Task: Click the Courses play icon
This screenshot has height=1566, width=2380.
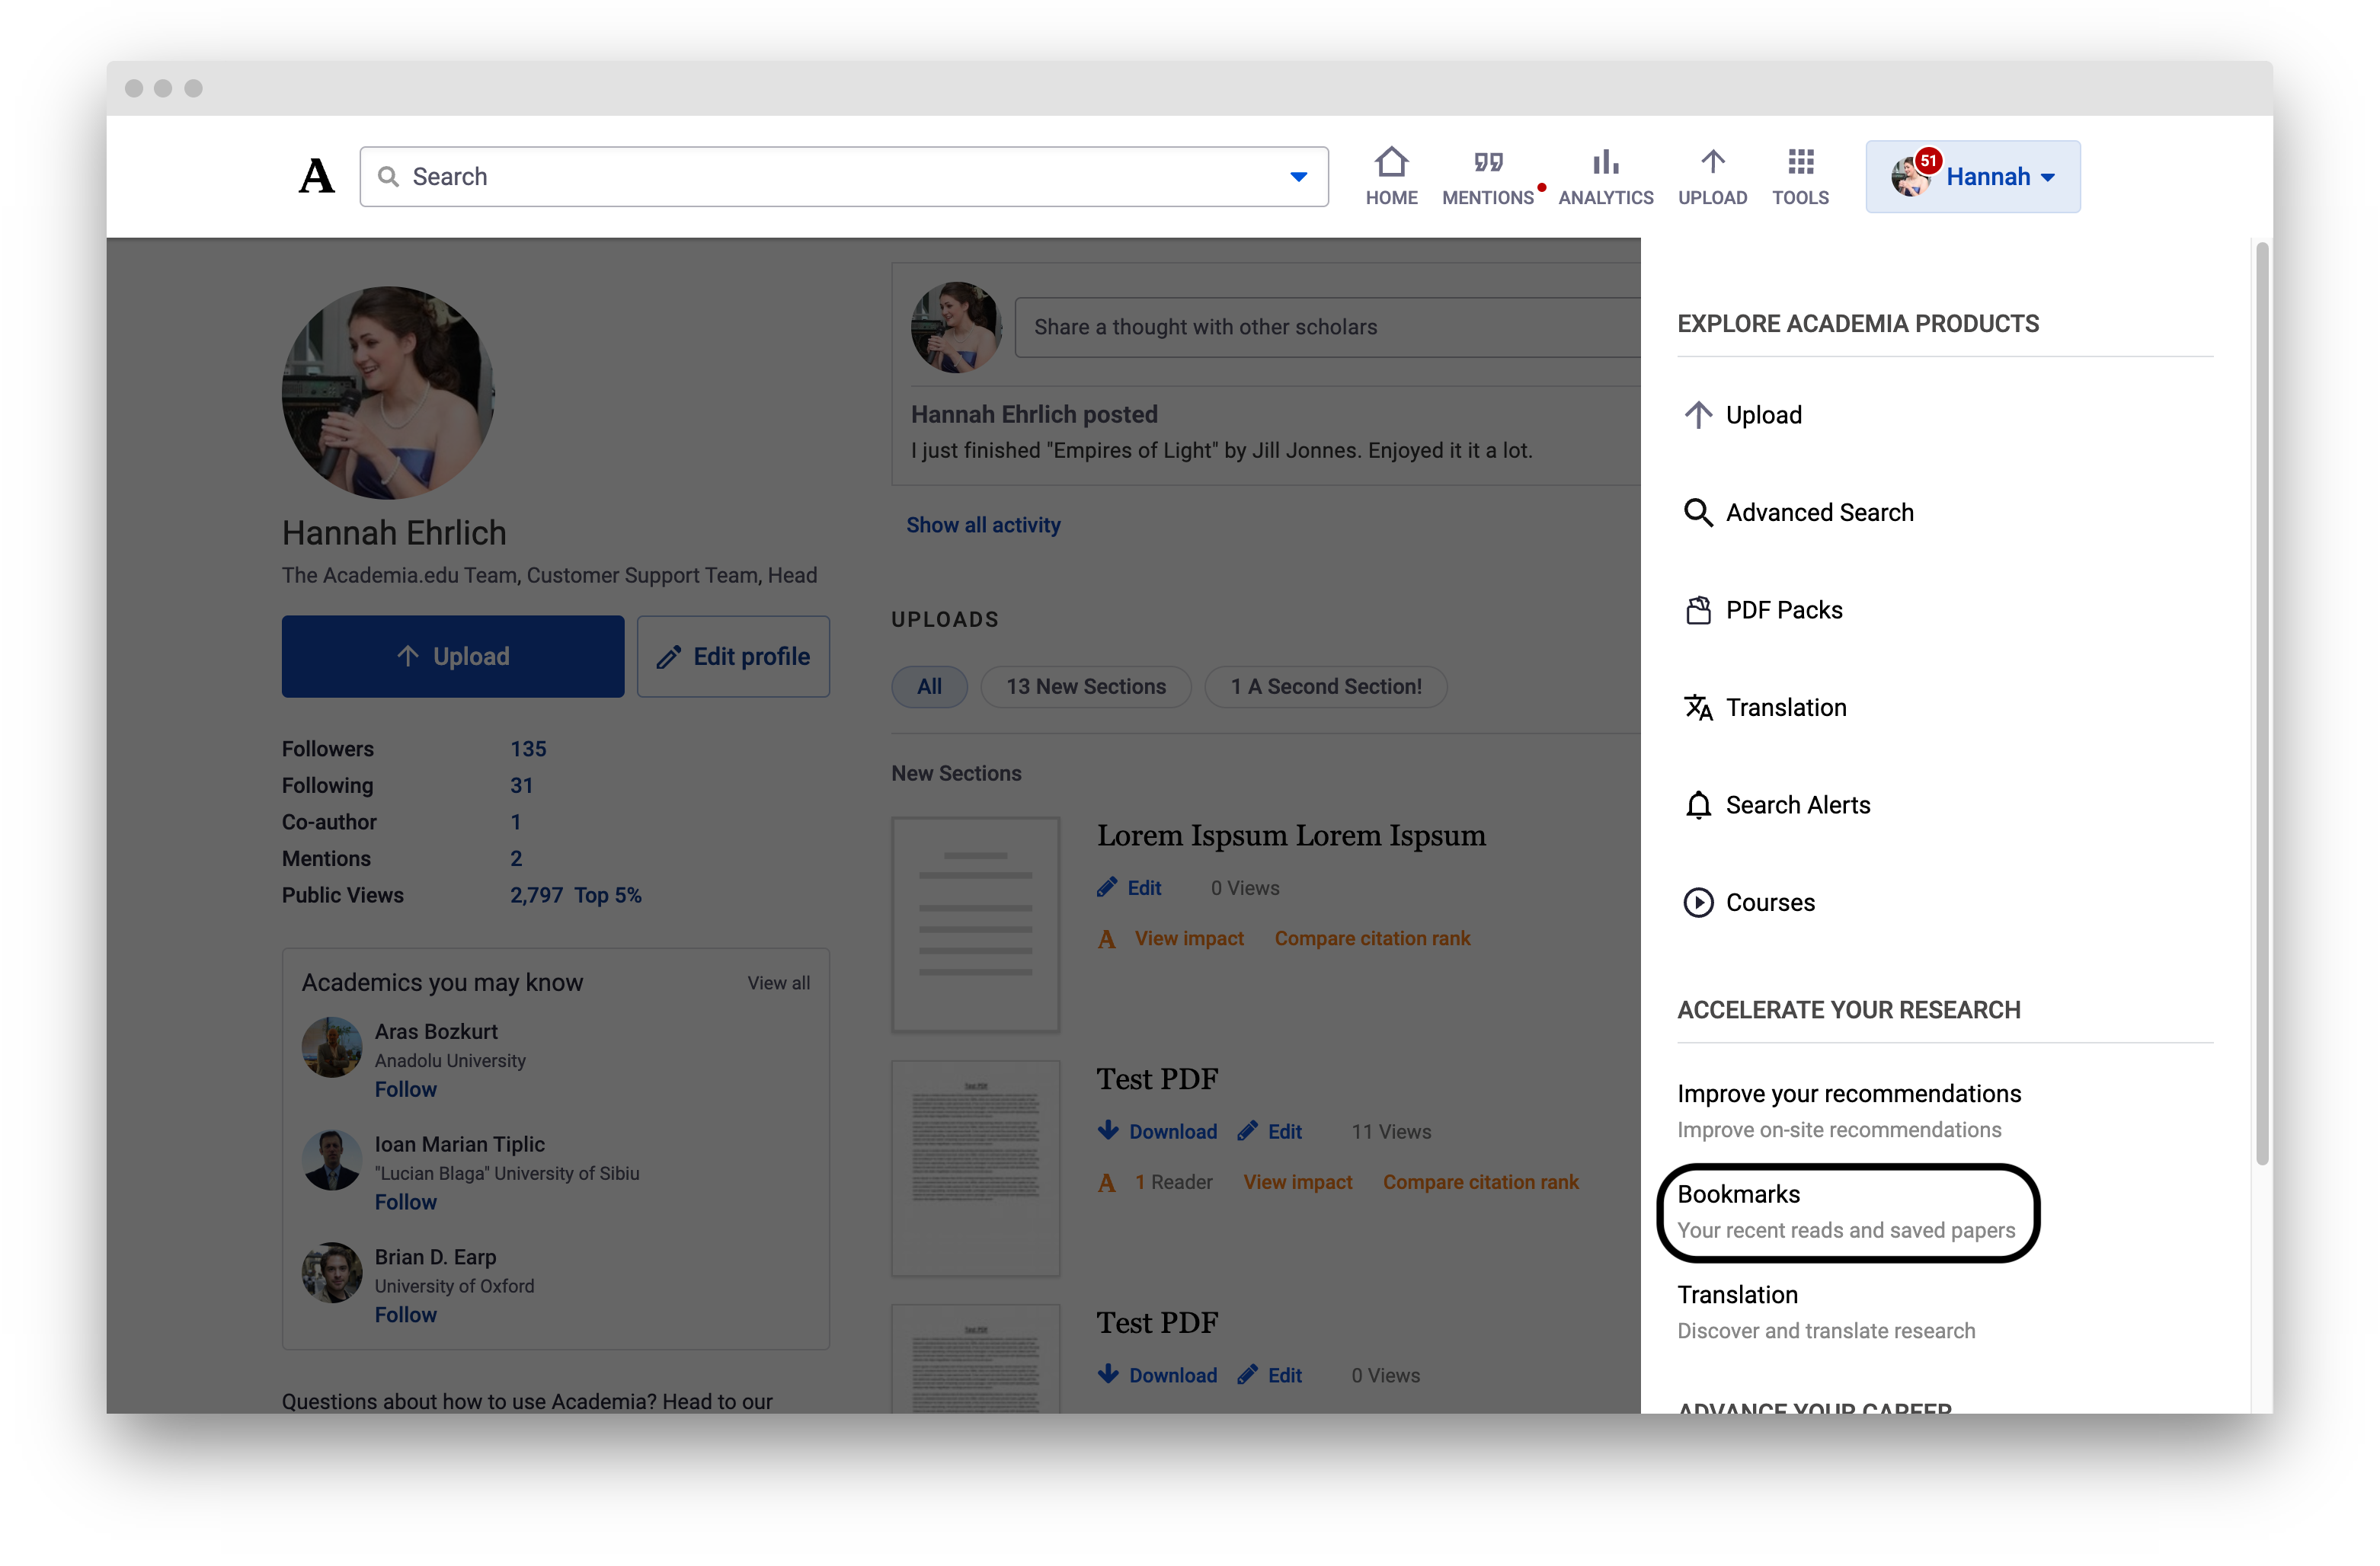Action: tap(1698, 903)
